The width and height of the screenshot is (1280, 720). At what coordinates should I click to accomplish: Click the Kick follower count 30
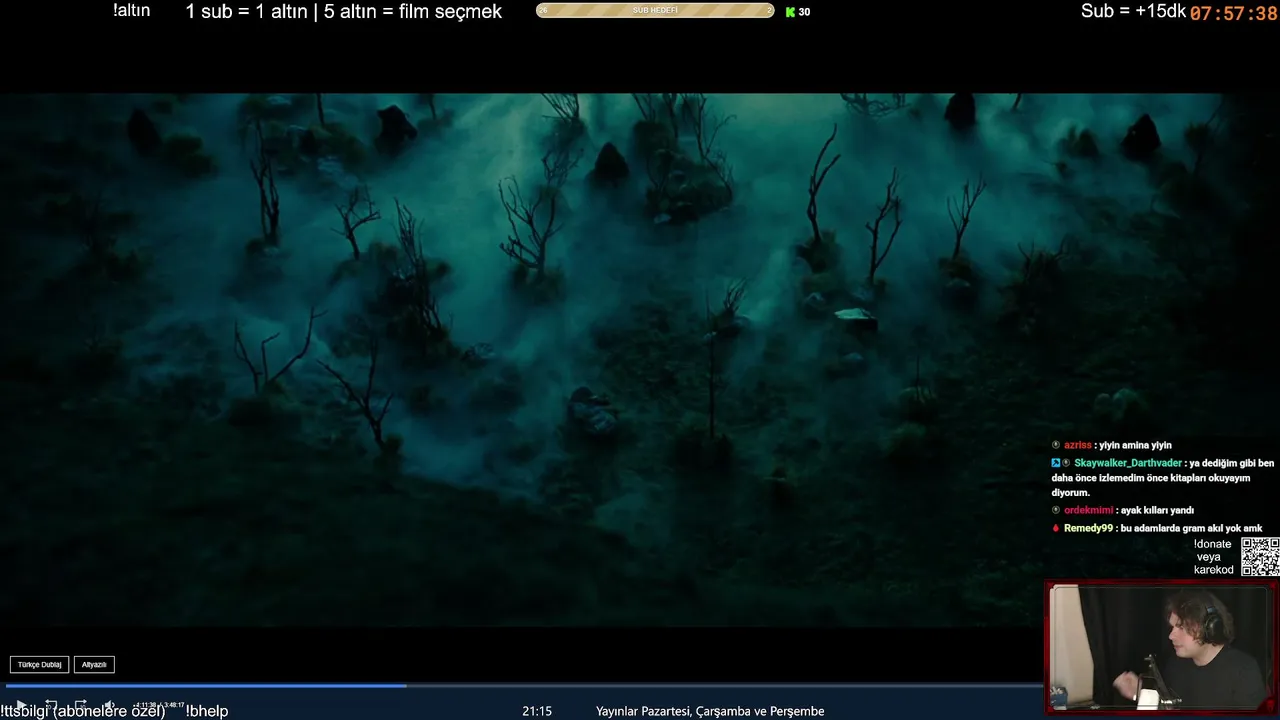point(804,12)
